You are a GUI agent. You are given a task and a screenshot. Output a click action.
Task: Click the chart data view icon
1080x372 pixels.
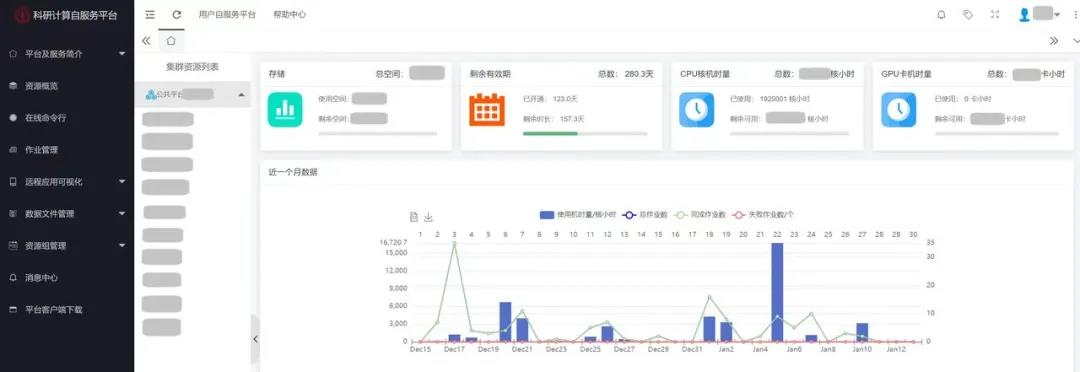pyautogui.click(x=414, y=217)
